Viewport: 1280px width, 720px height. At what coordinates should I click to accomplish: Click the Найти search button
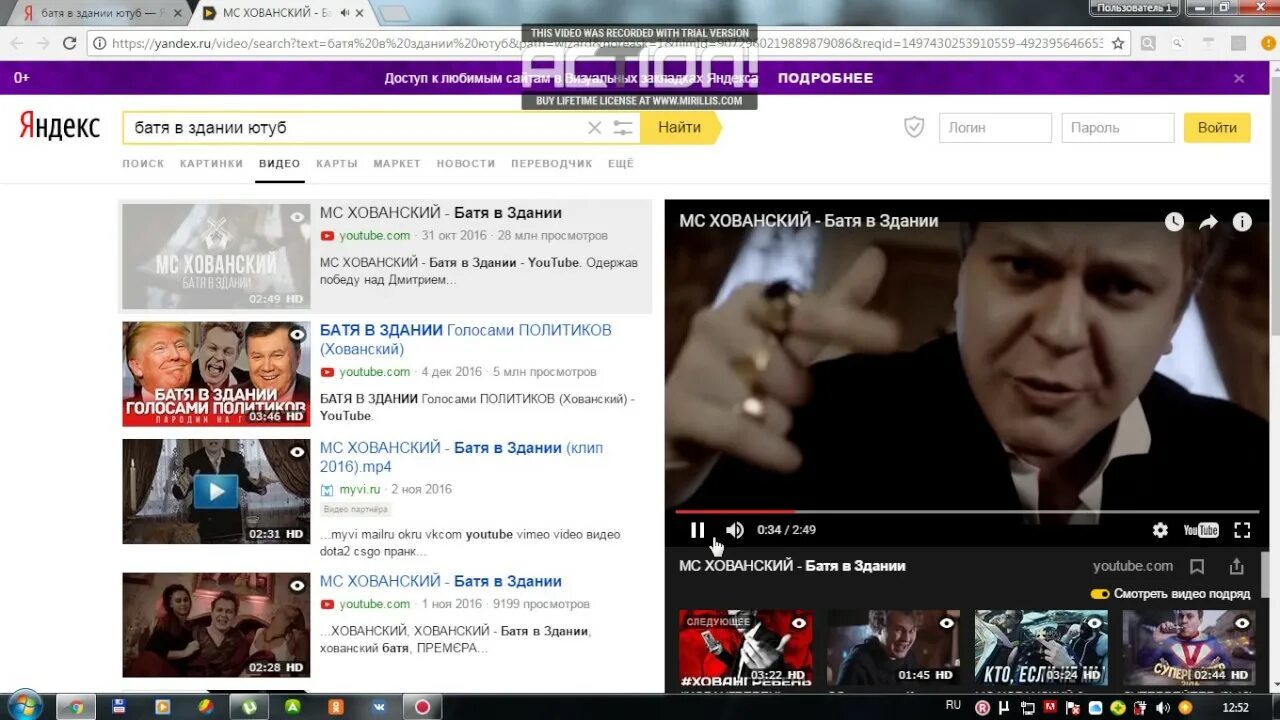point(679,128)
